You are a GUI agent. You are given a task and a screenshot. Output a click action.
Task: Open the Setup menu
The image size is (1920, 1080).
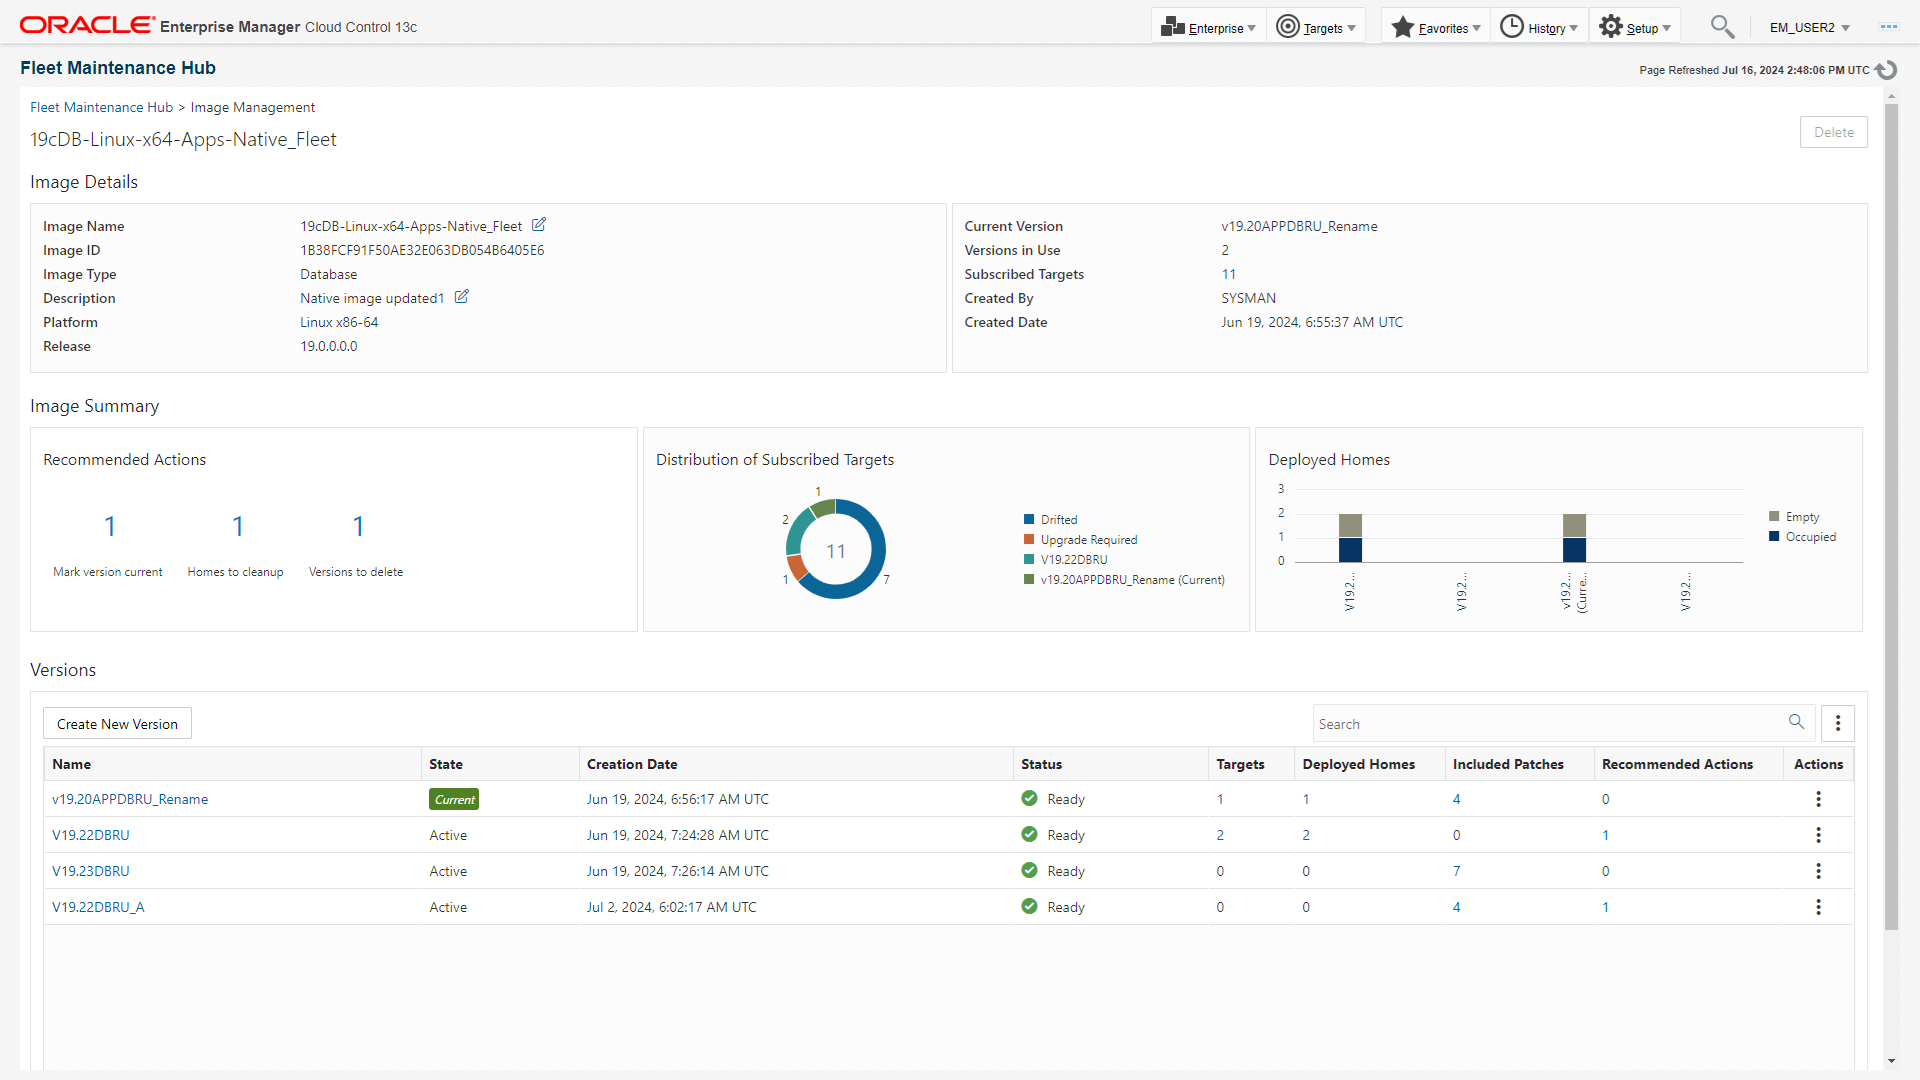pyautogui.click(x=1635, y=27)
